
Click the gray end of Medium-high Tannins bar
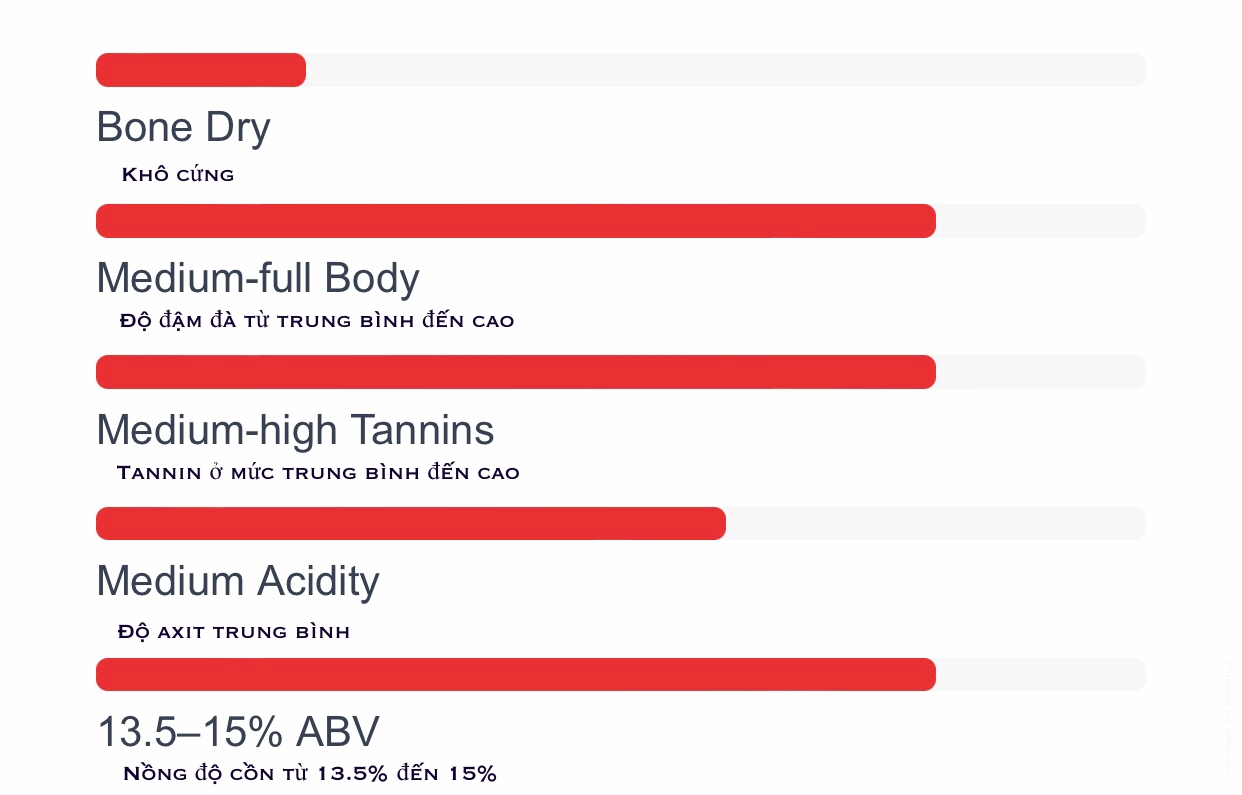(1040, 372)
